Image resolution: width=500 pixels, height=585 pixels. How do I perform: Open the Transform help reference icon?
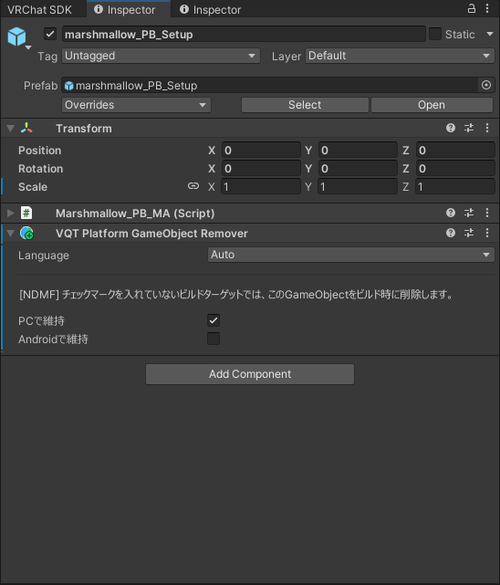pyautogui.click(x=450, y=128)
